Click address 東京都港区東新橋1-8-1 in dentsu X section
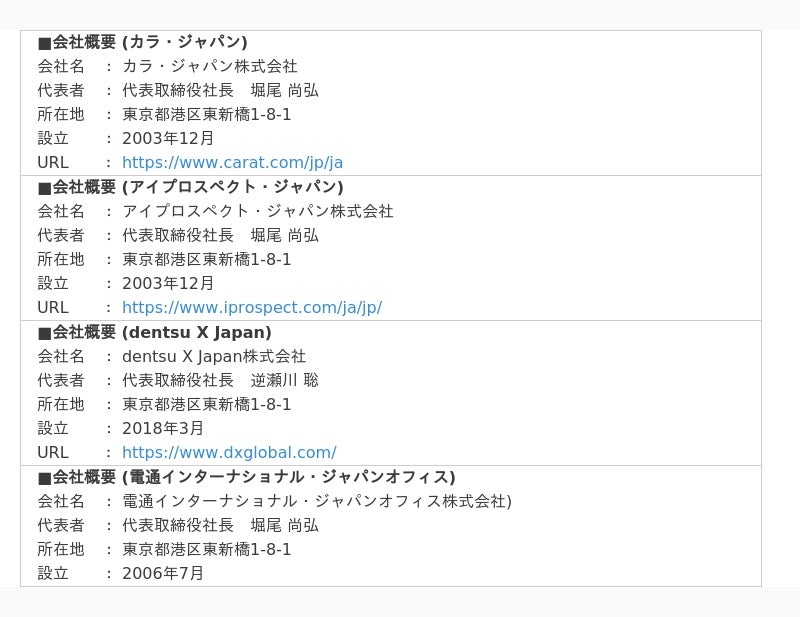Viewport: 800px width, 617px height. coord(207,405)
